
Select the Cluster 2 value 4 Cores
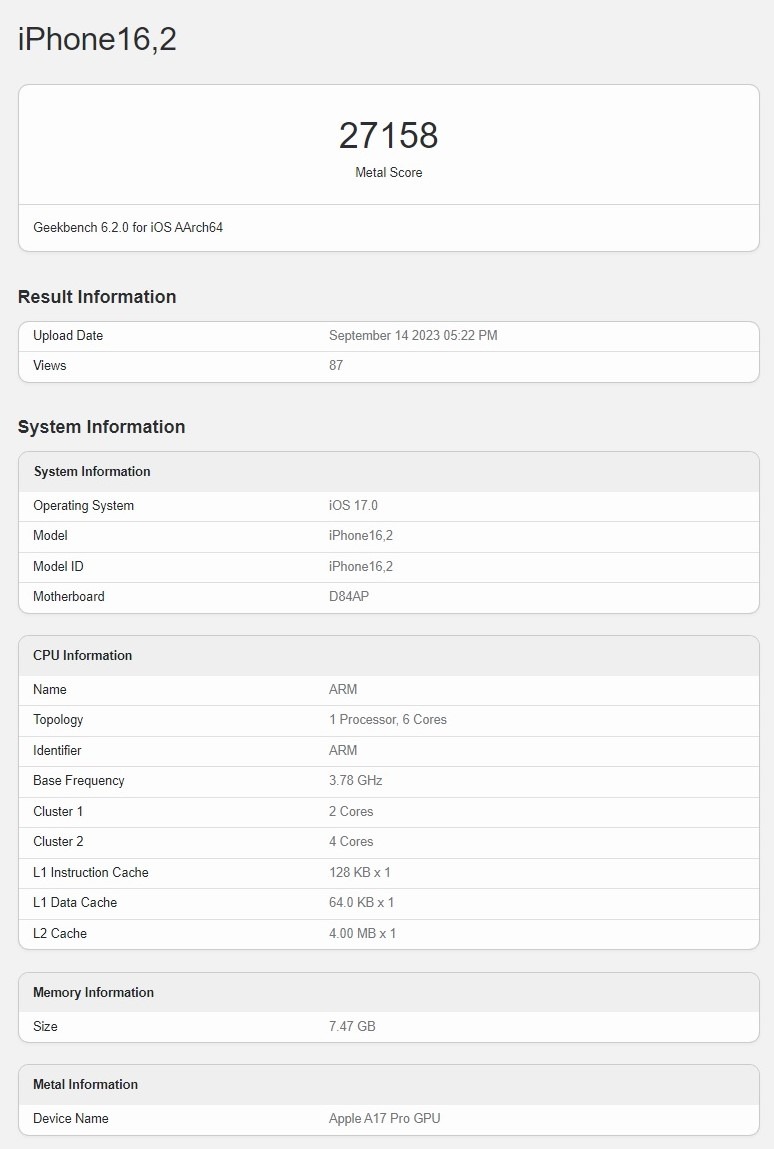(351, 842)
